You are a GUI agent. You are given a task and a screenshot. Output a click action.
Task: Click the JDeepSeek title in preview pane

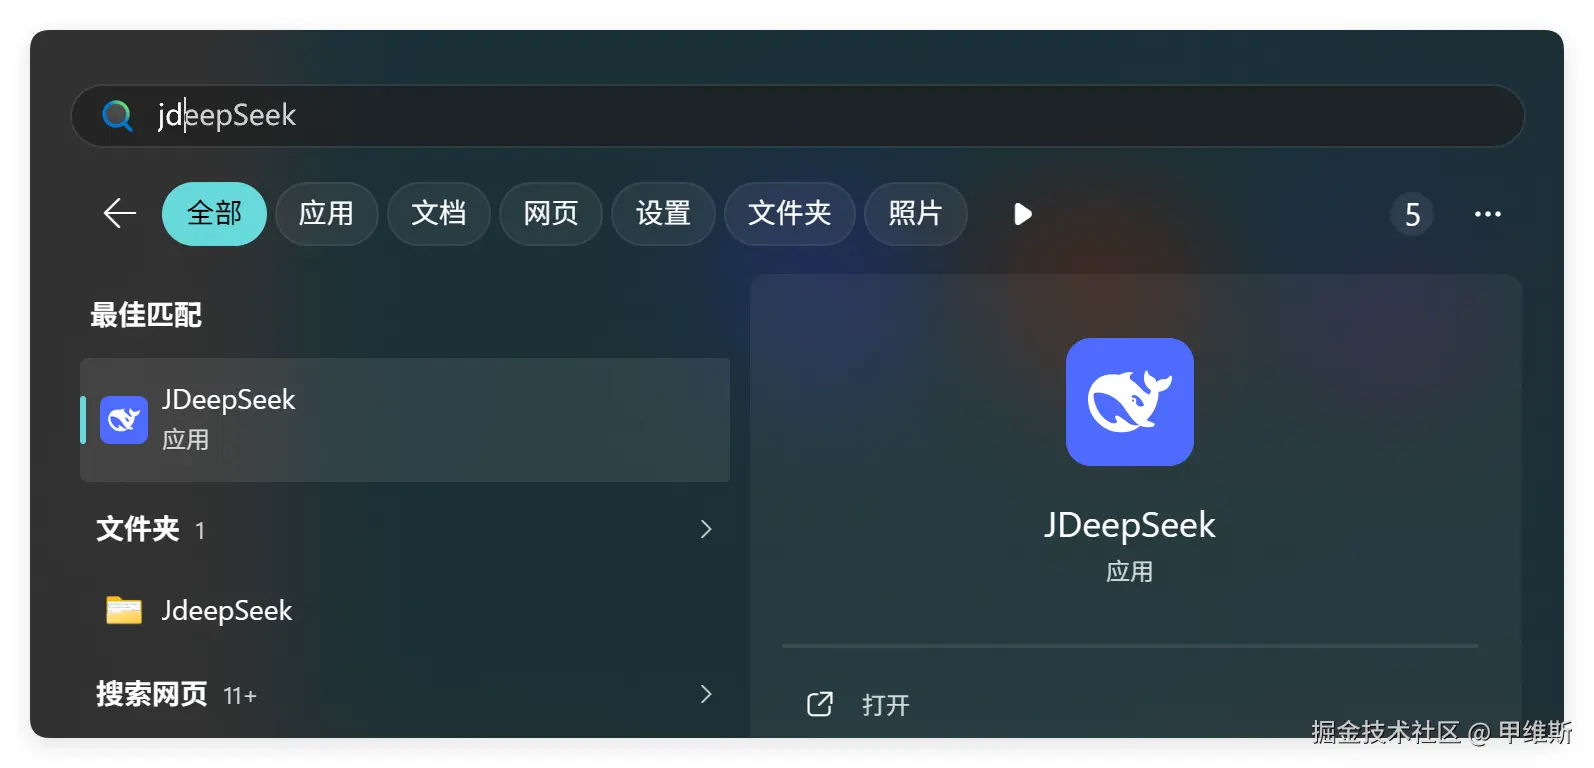point(1130,525)
